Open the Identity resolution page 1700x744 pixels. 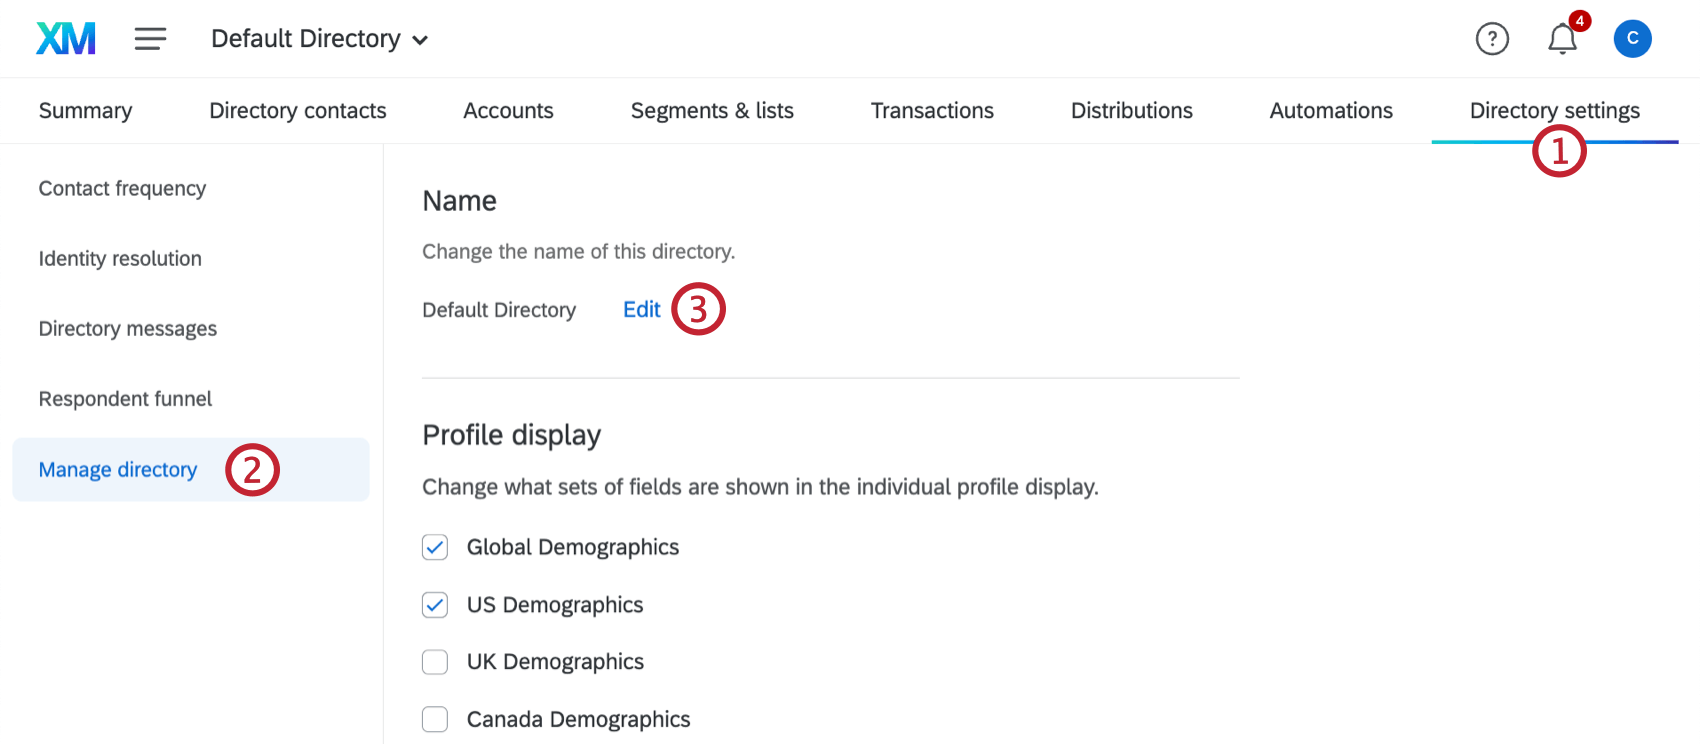[x=119, y=258]
